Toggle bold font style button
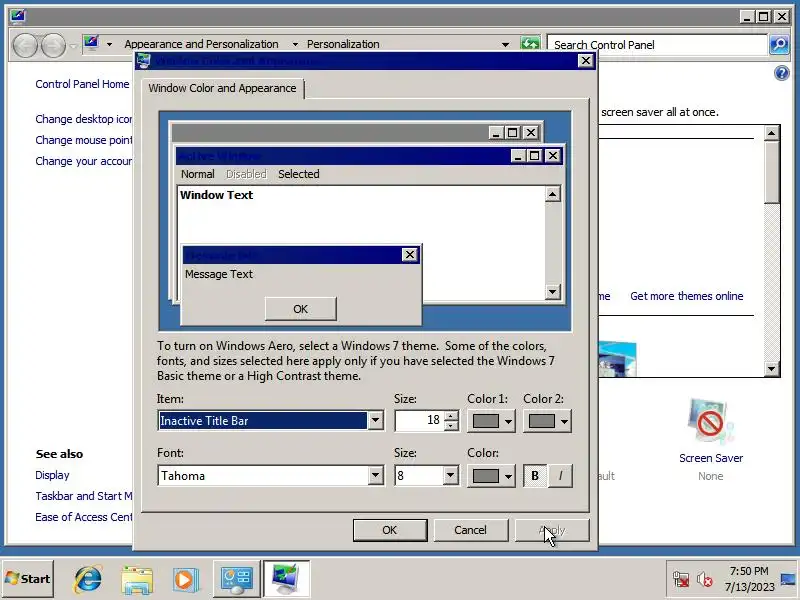800x600 pixels. [x=535, y=476]
